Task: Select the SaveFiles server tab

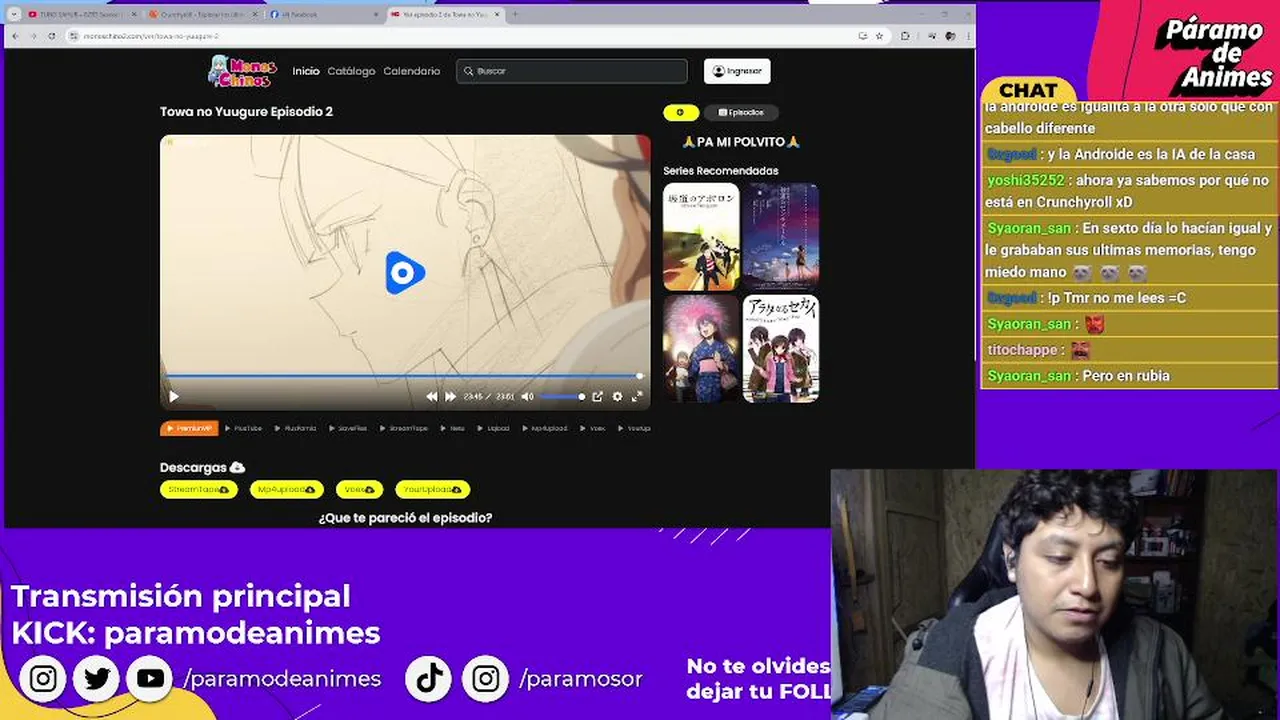Action: [x=349, y=428]
